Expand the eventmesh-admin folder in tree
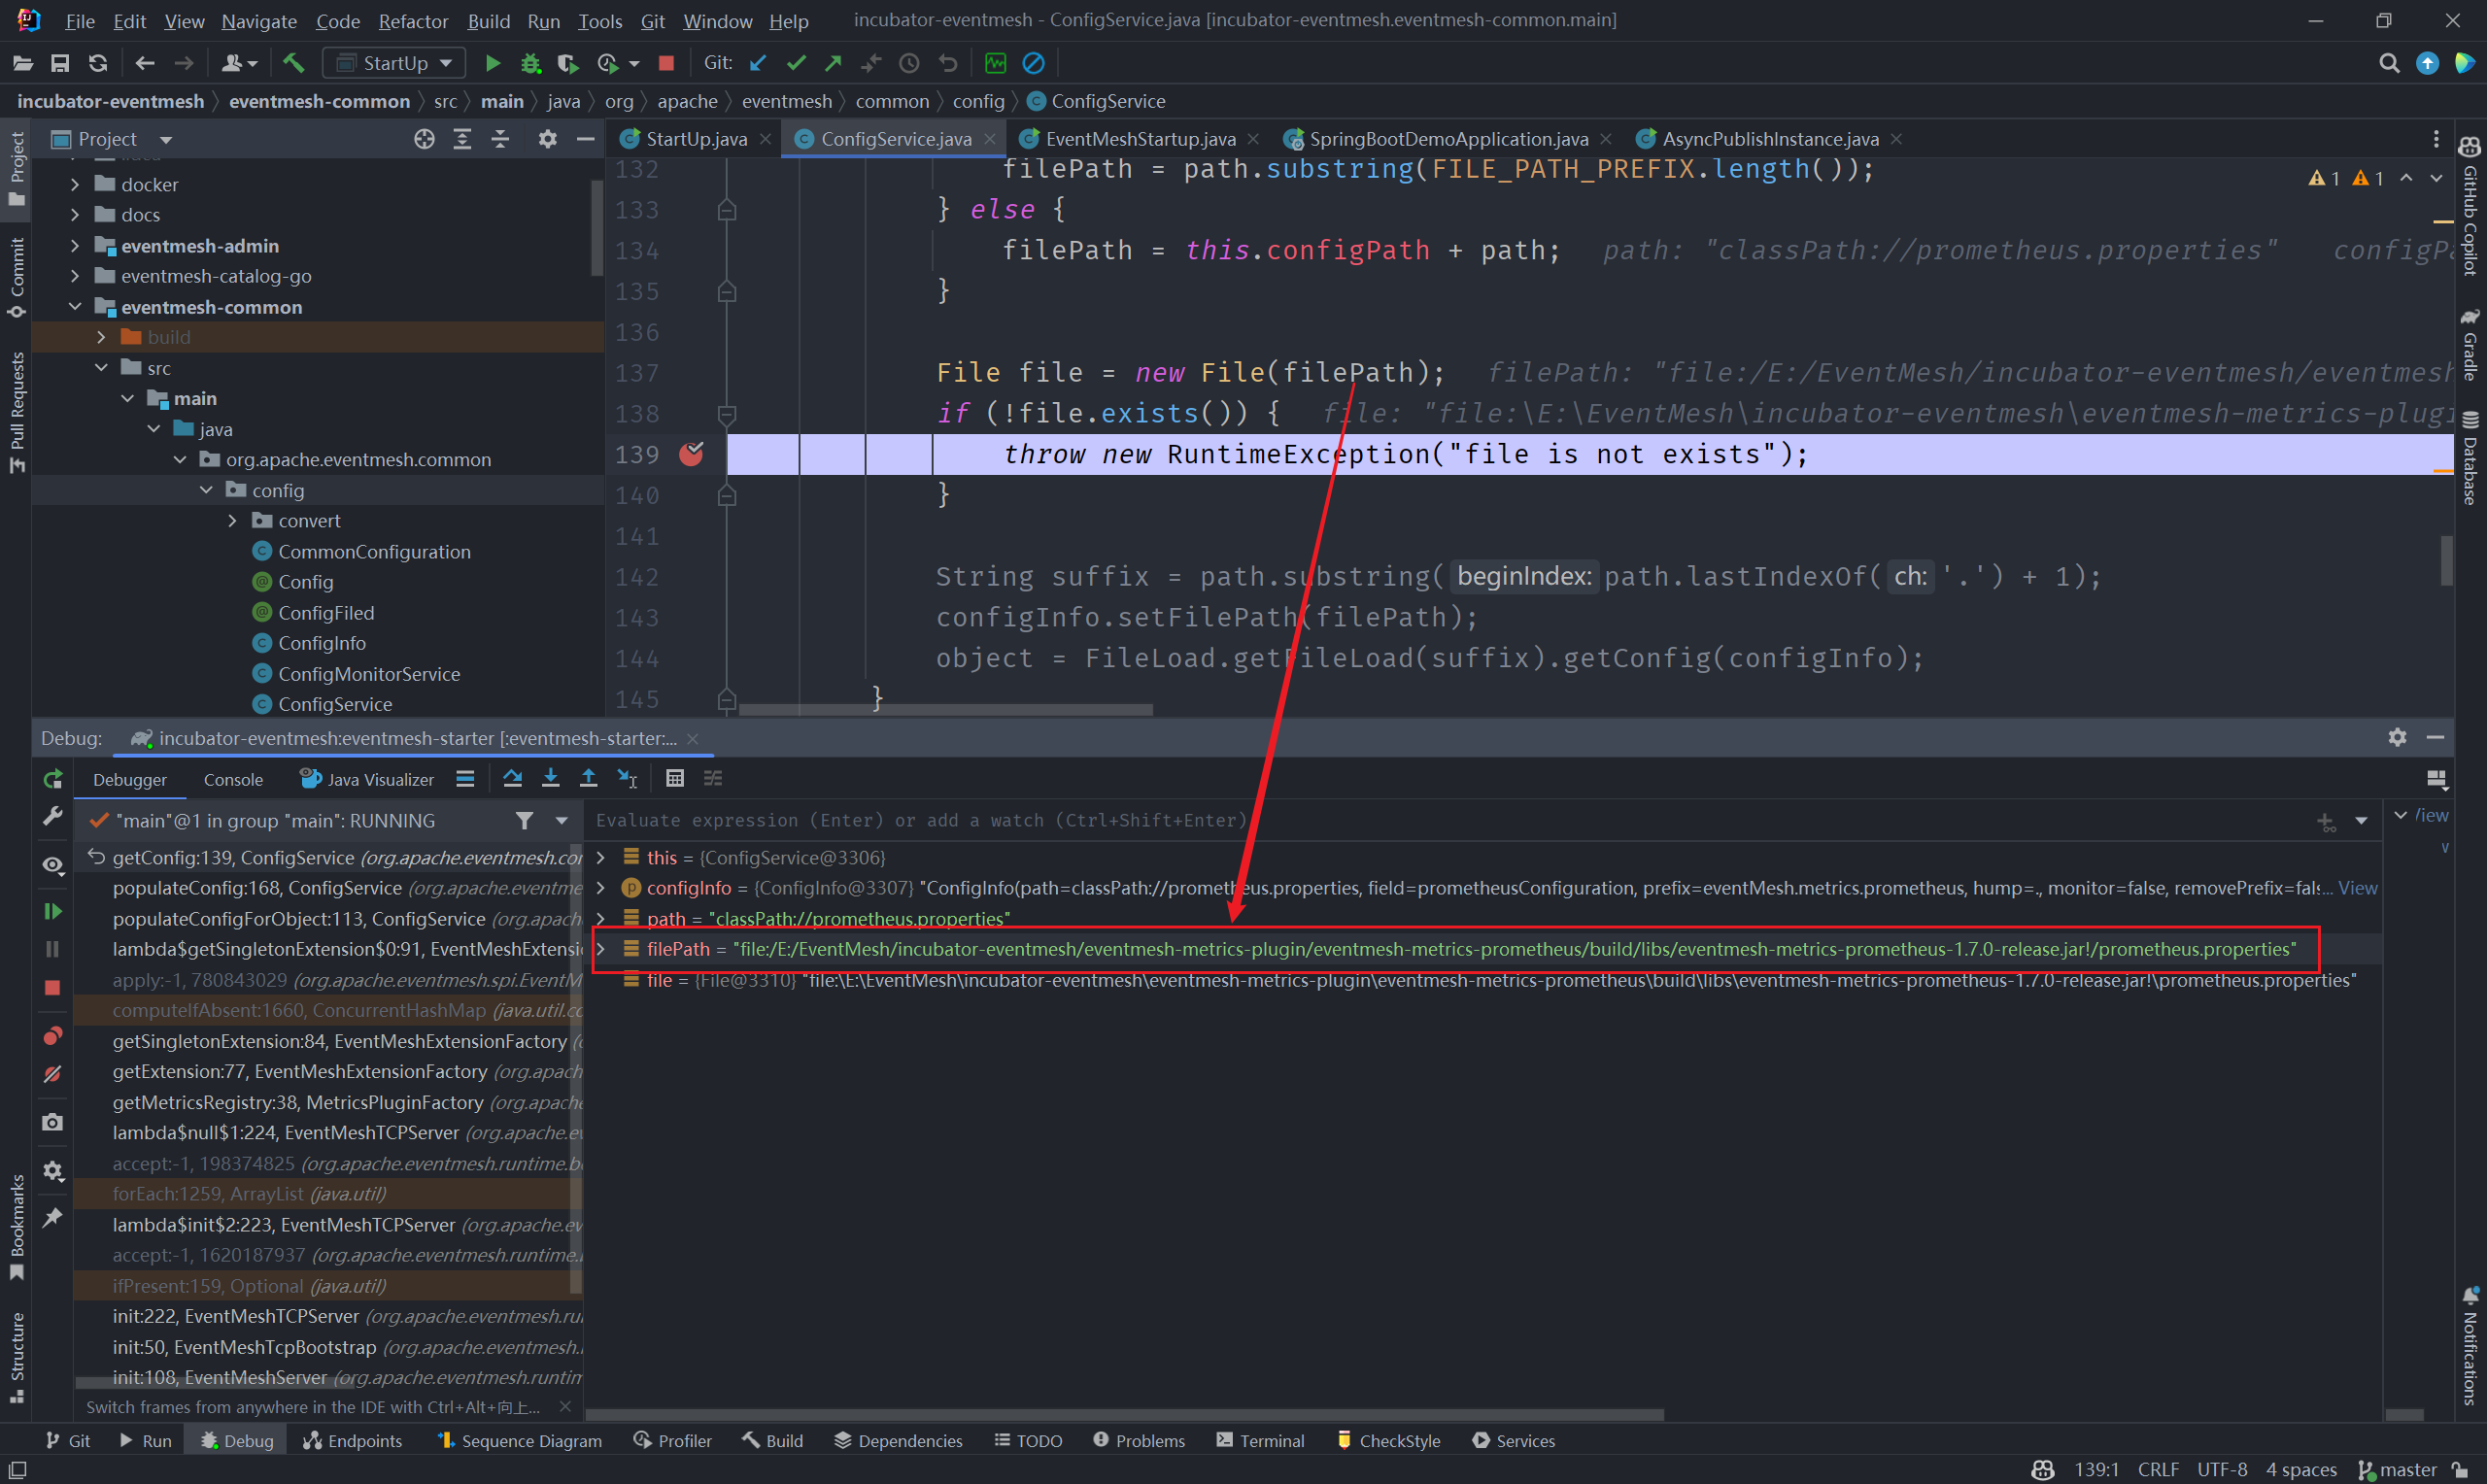Screen dimensions: 2487x1484 pyautogui.click(x=75, y=246)
